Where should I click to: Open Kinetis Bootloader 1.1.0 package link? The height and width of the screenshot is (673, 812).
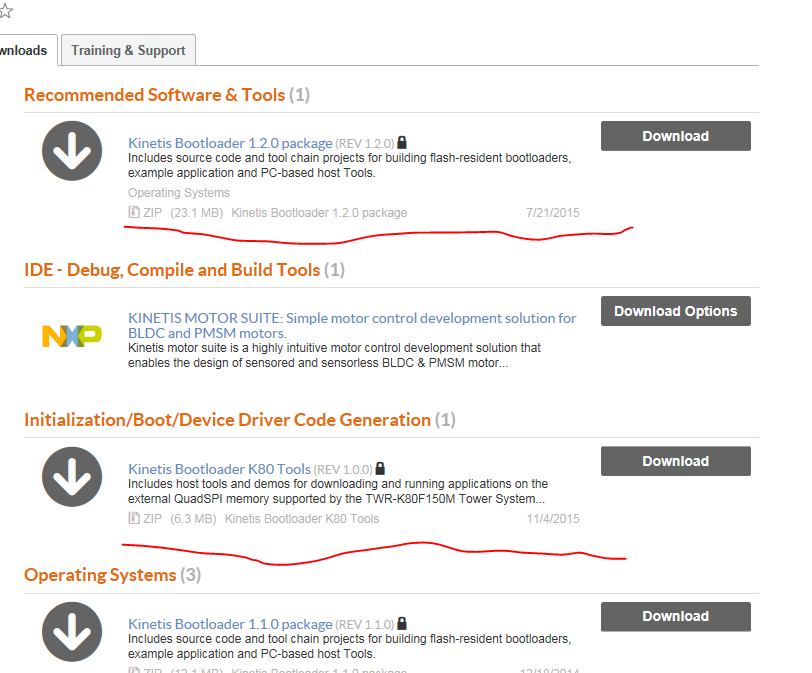point(230,624)
